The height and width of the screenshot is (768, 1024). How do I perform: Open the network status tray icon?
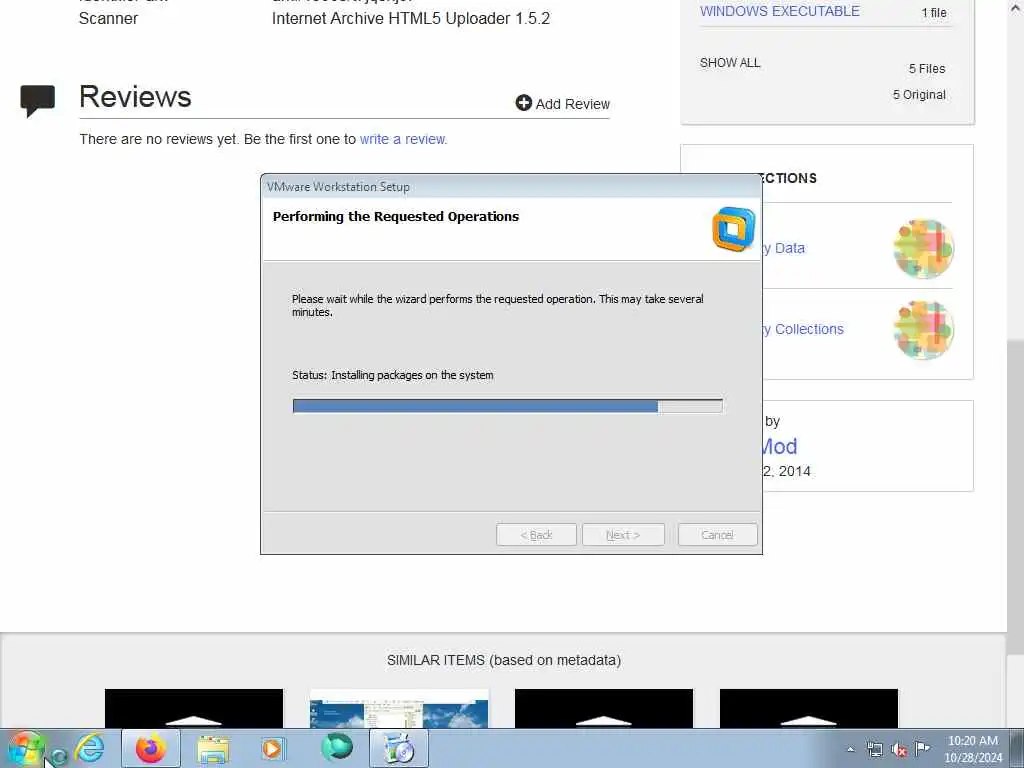874,750
